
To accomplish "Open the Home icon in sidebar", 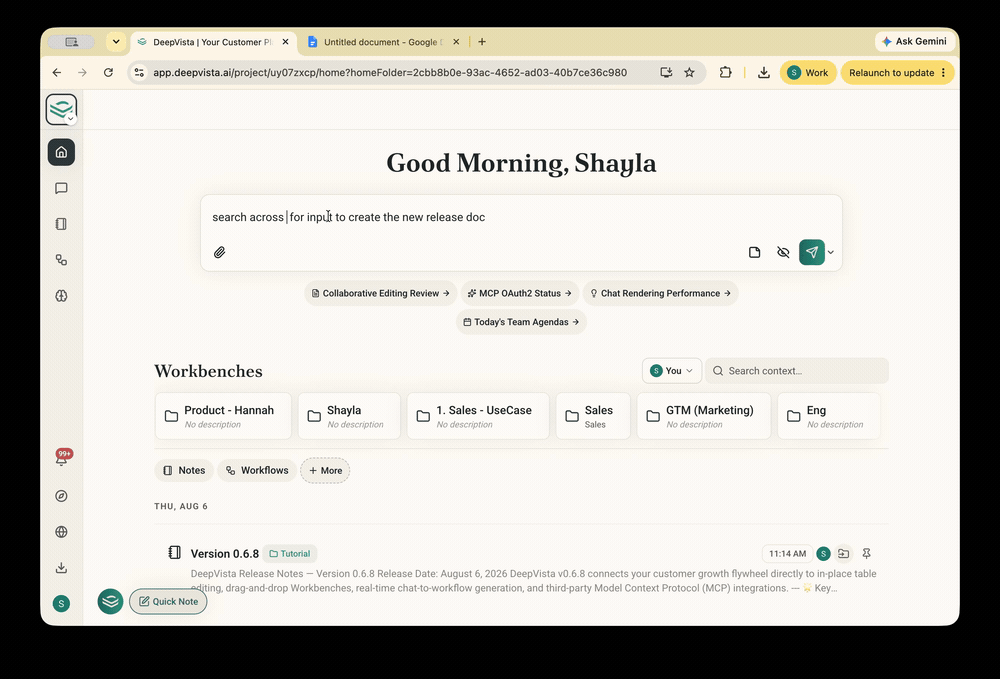I will (x=61, y=152).
